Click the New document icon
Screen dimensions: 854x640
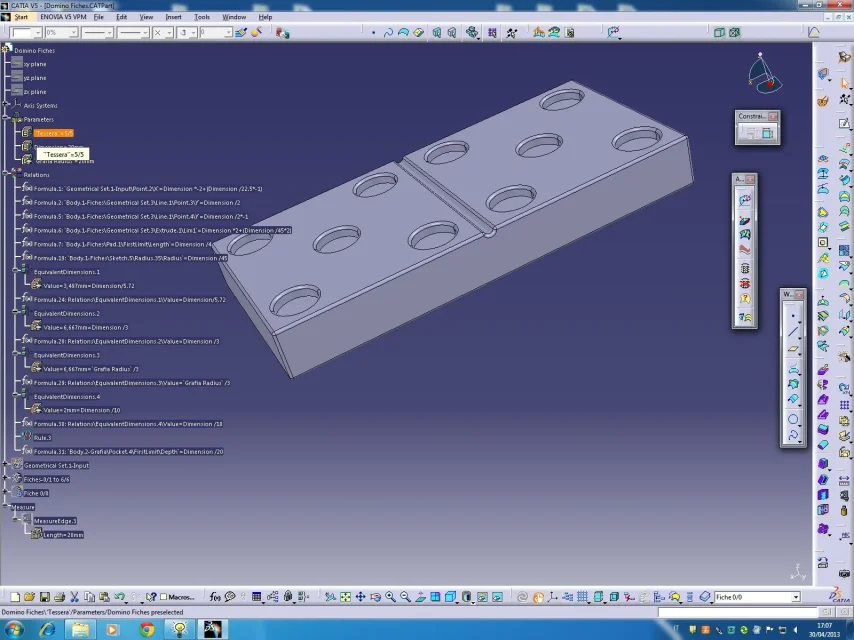(x=15, y=597)
